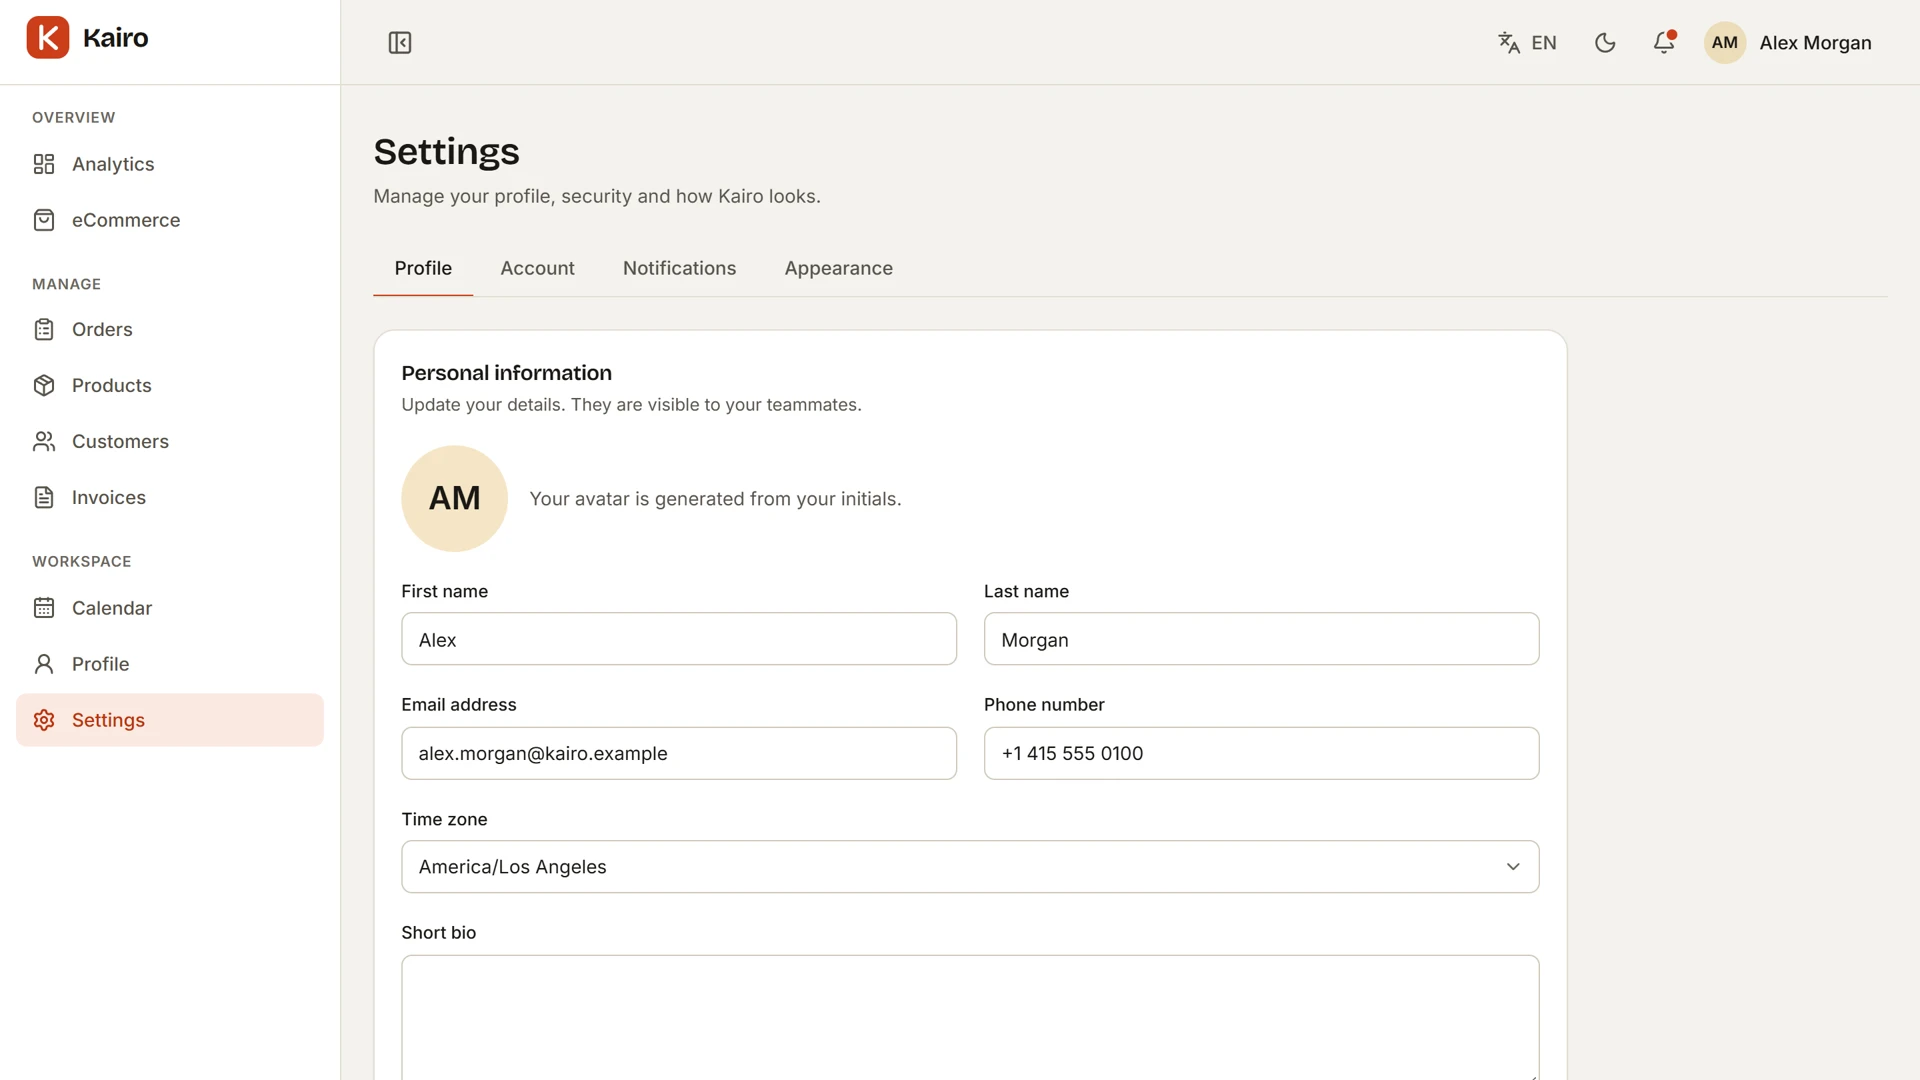Click the Products box icon
This screenshot has width=1920, height=1080.
click(x=44, y=386)
